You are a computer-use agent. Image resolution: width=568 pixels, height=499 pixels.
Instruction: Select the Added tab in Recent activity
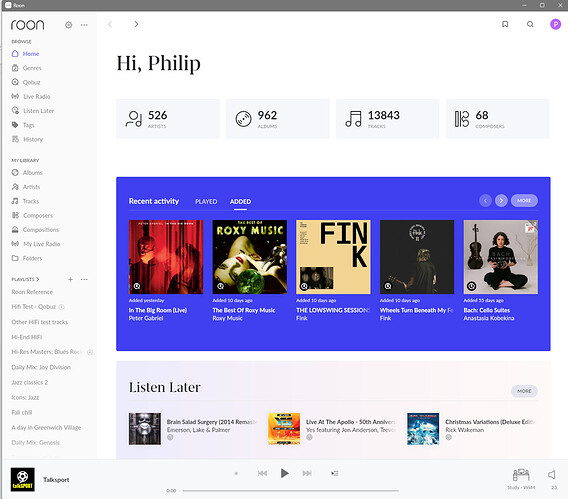pos(240,202)
